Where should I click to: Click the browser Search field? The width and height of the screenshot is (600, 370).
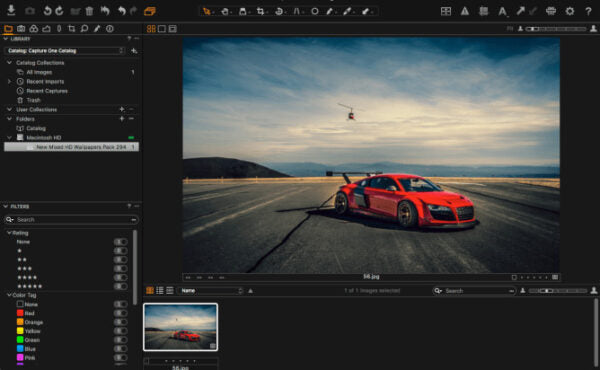click(474, 291)
